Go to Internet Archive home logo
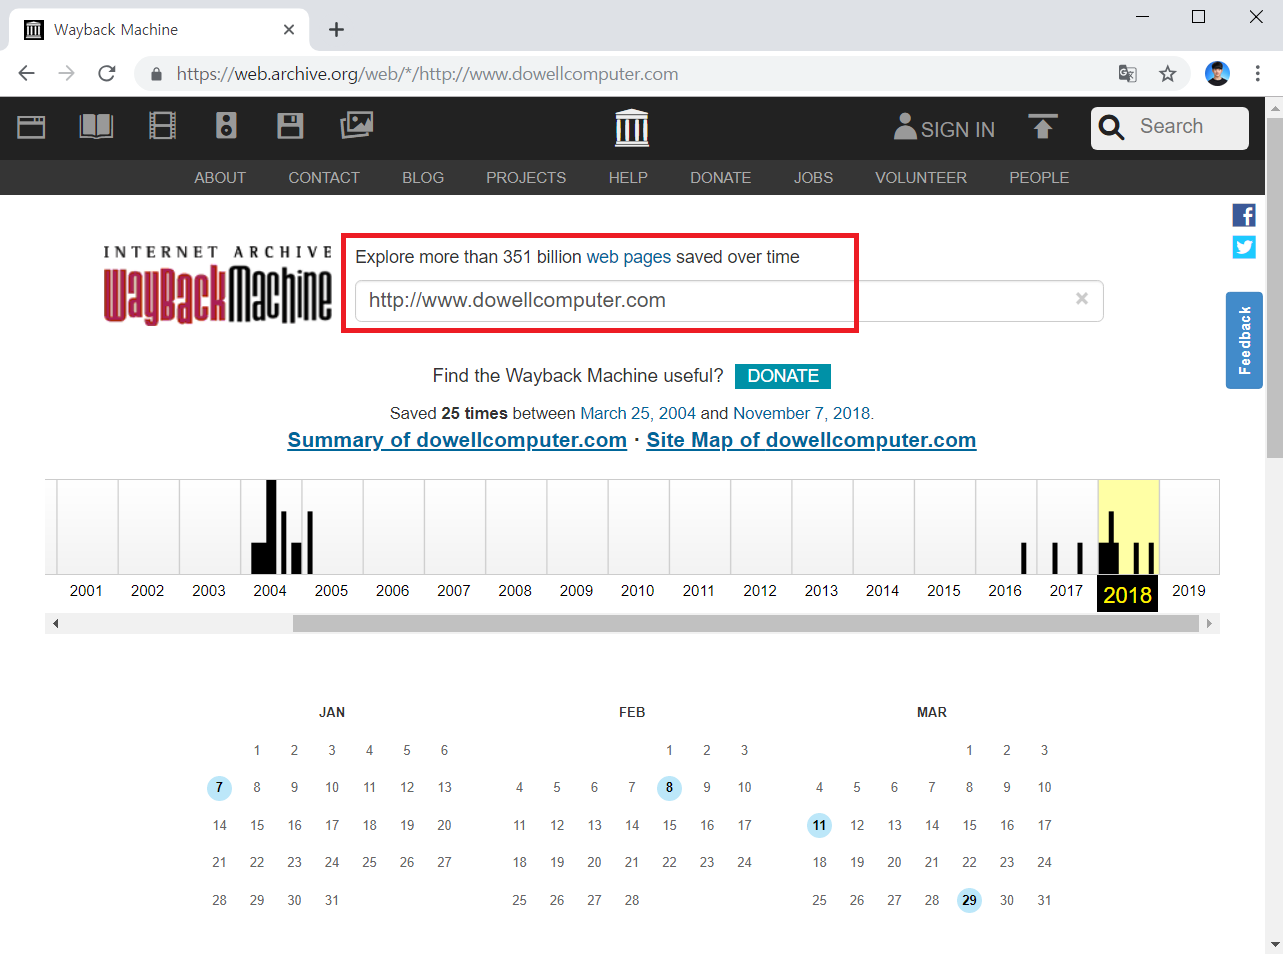Image resolution: width=1283 pixels, height=954 pixels. click(632, 128)
